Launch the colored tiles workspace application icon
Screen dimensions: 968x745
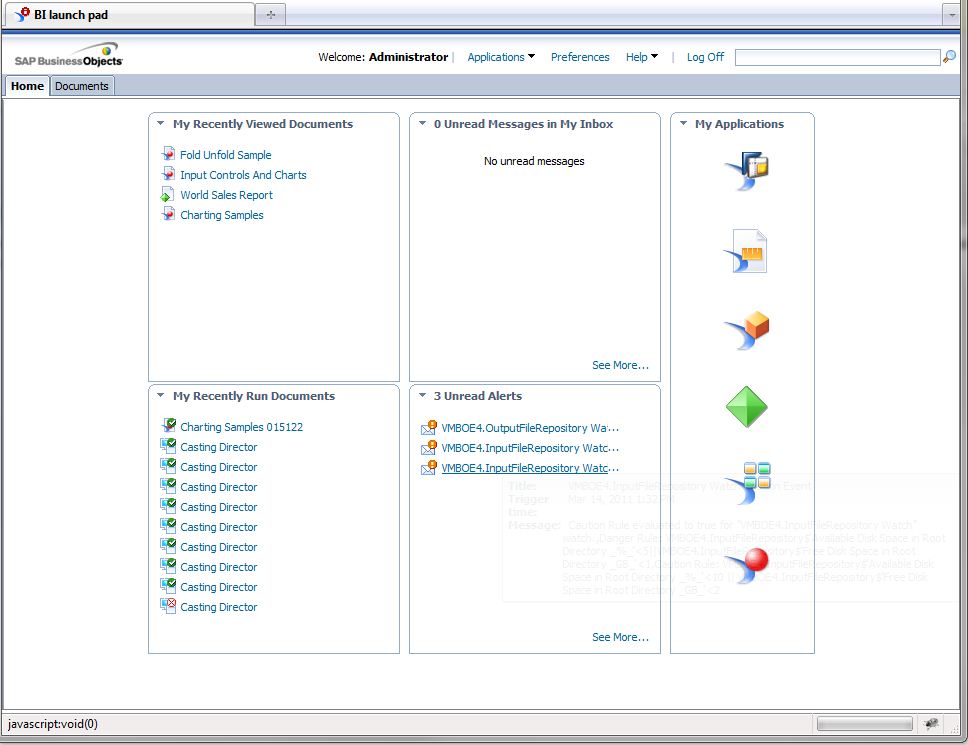[x=747, y=483]
